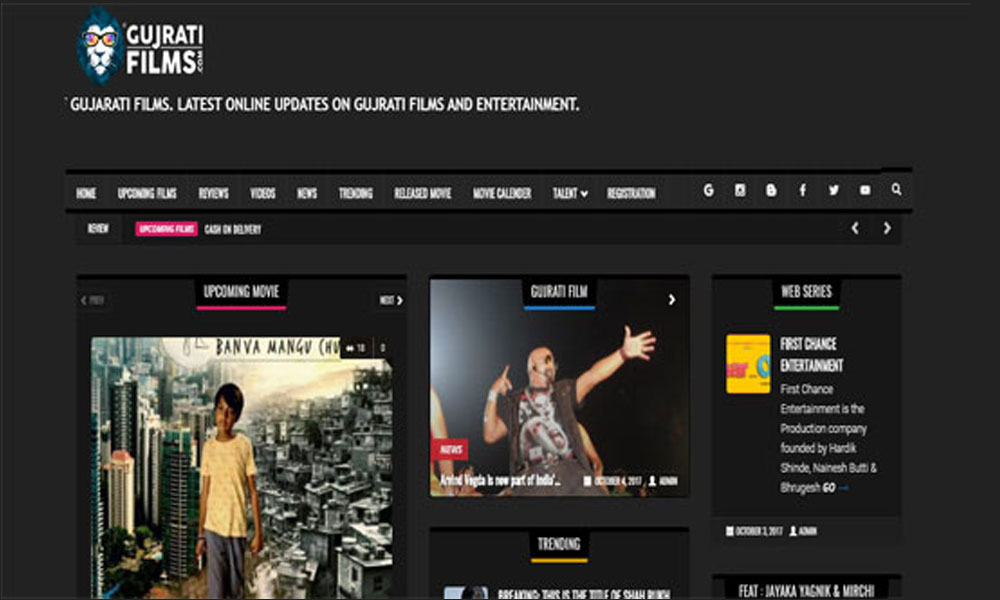Visit the Twitter profile icon
Image resolution: width=1000 pixels, height=600 pixels.
tap(834, 191)
